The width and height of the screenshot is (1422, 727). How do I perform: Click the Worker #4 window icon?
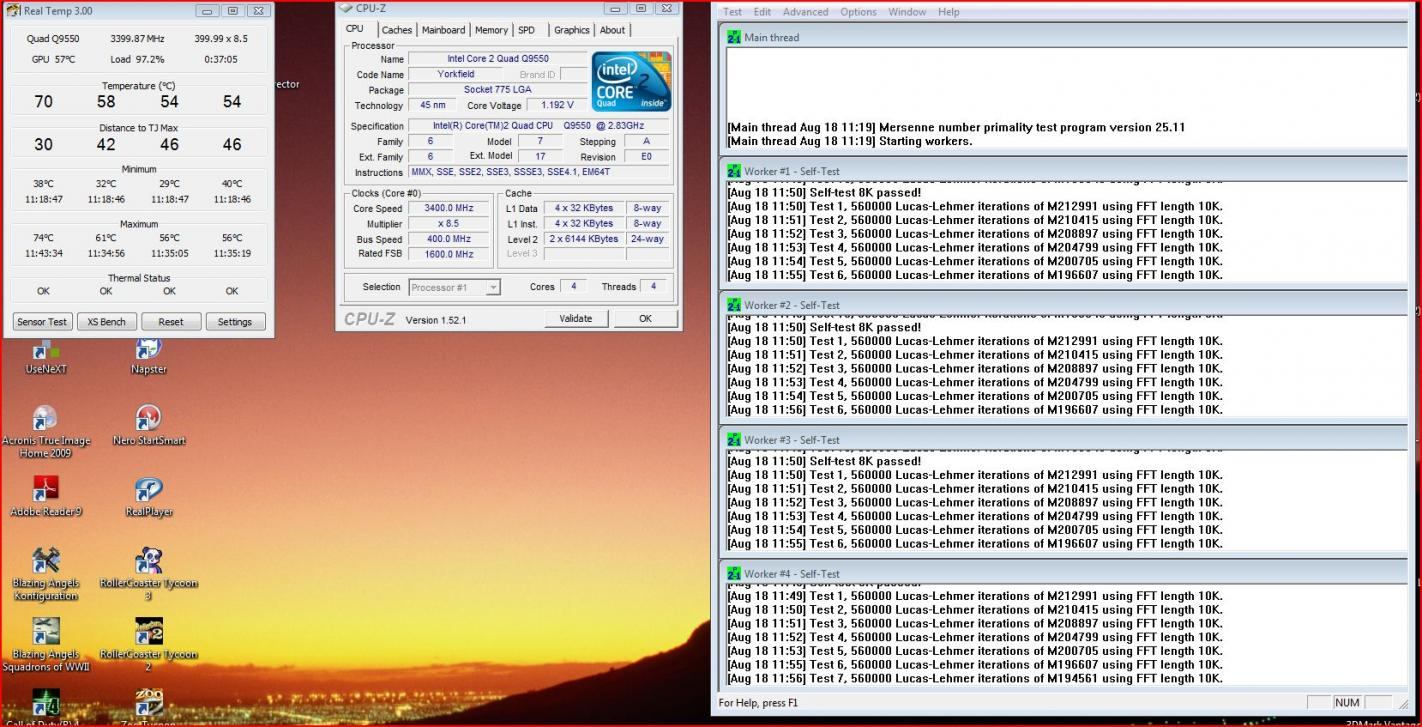point(735,574)
